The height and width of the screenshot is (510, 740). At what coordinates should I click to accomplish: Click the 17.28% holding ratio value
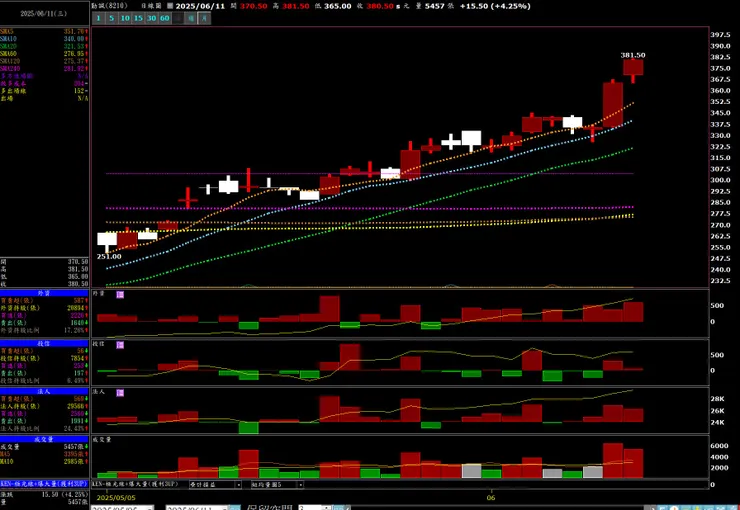[x=75, y=331]
